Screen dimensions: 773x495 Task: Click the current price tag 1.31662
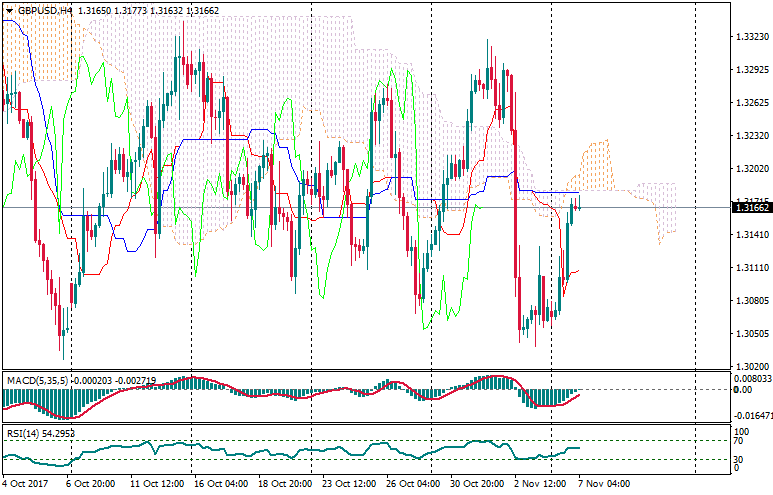click(749, 208)
